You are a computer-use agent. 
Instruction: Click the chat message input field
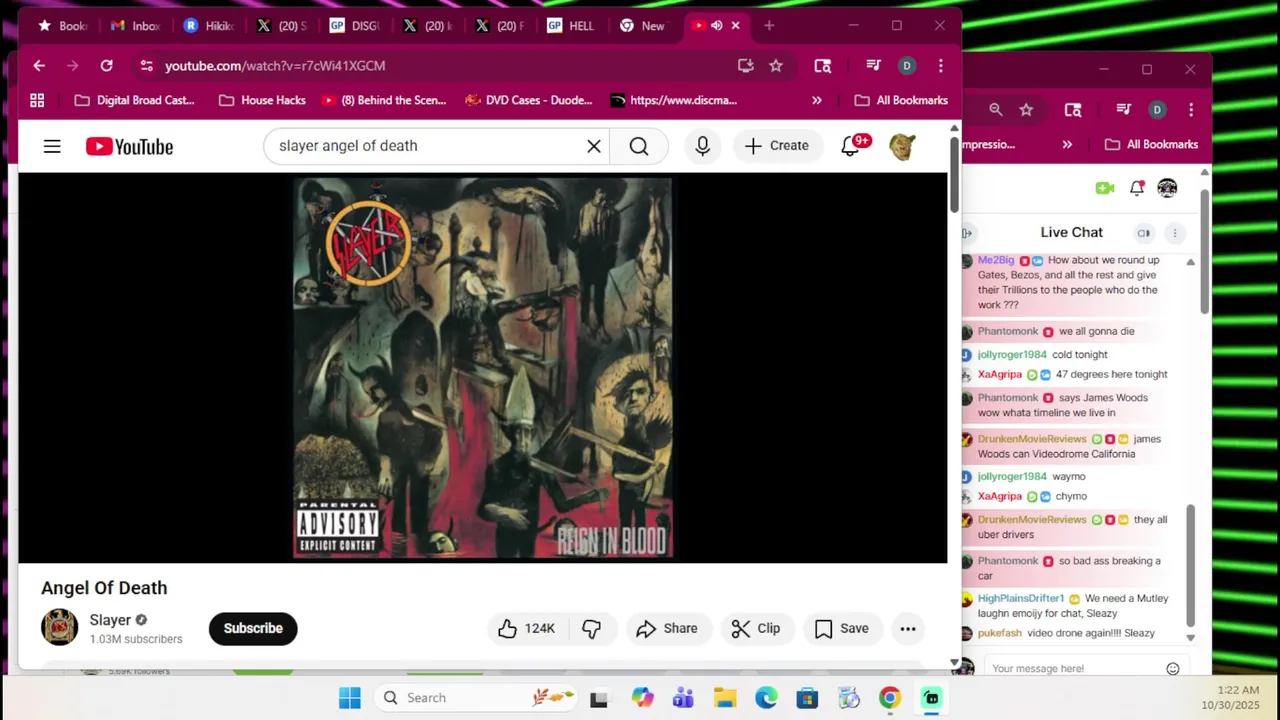(1074, 669)
